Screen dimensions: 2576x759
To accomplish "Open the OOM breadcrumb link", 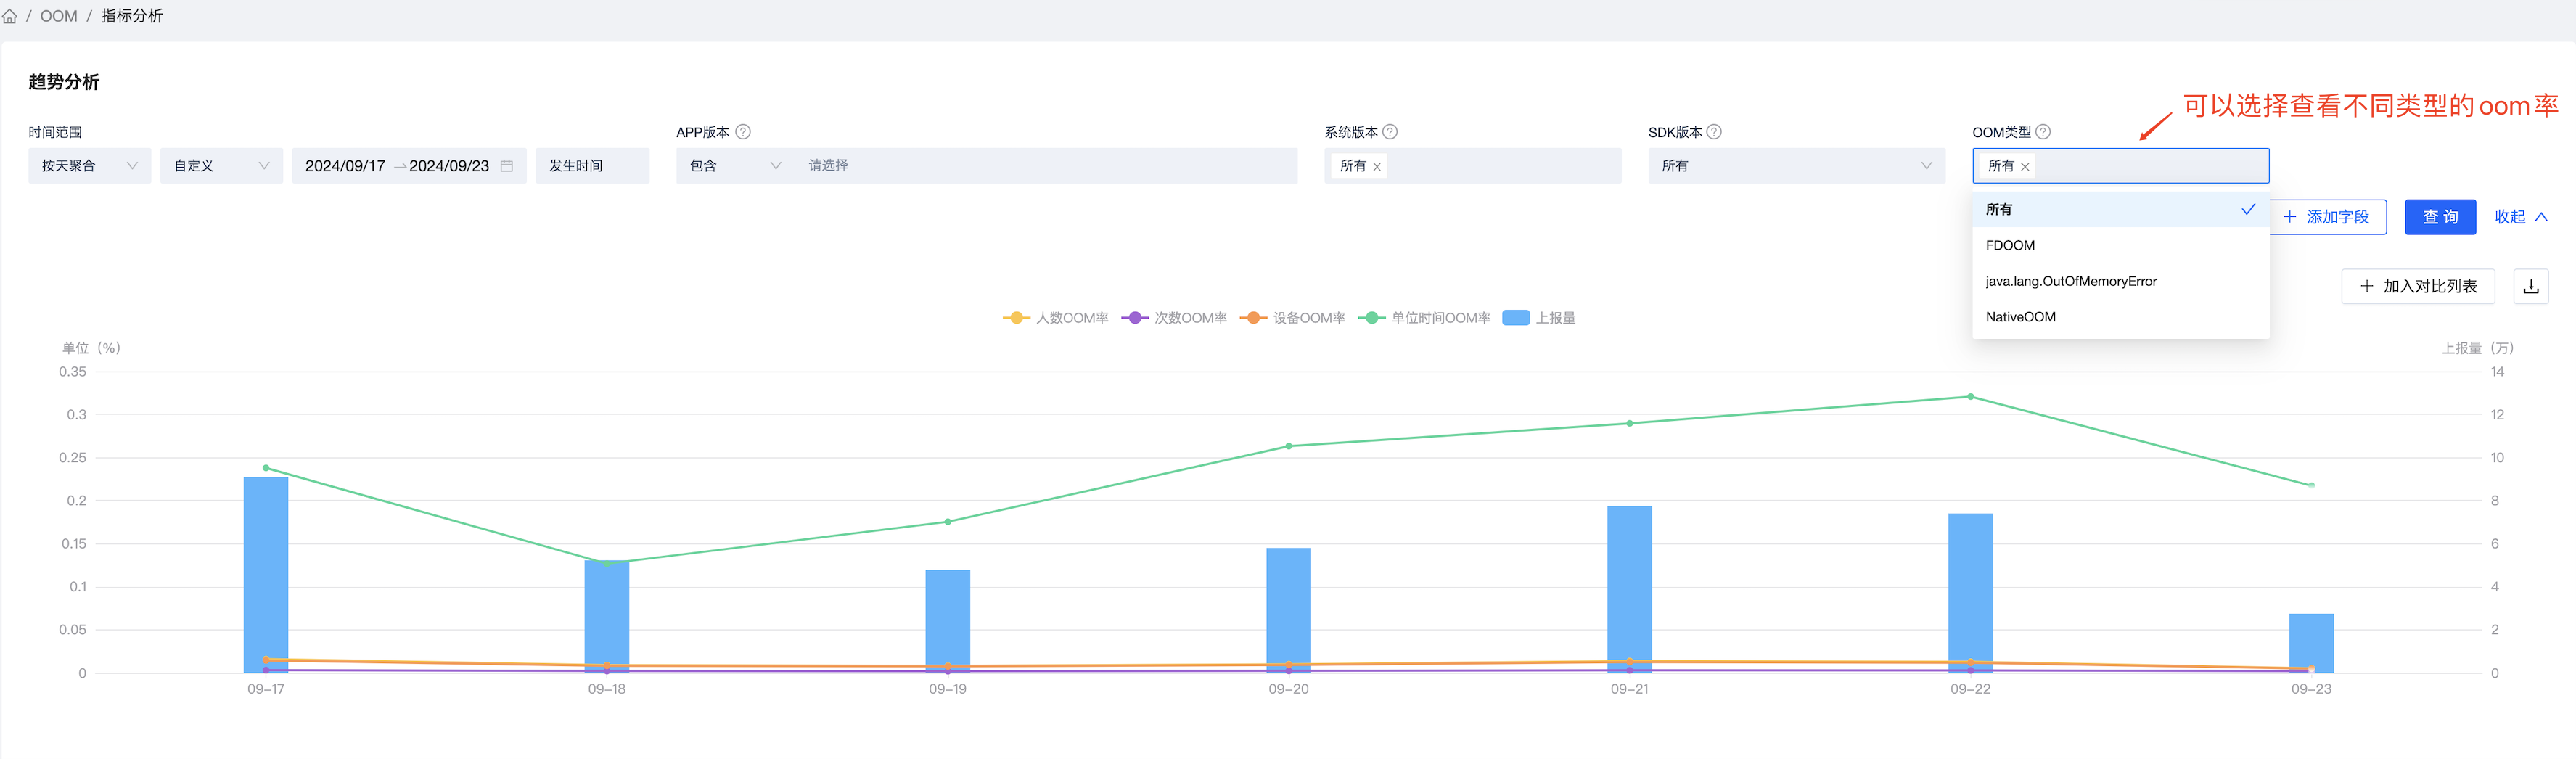I will 59,16.
